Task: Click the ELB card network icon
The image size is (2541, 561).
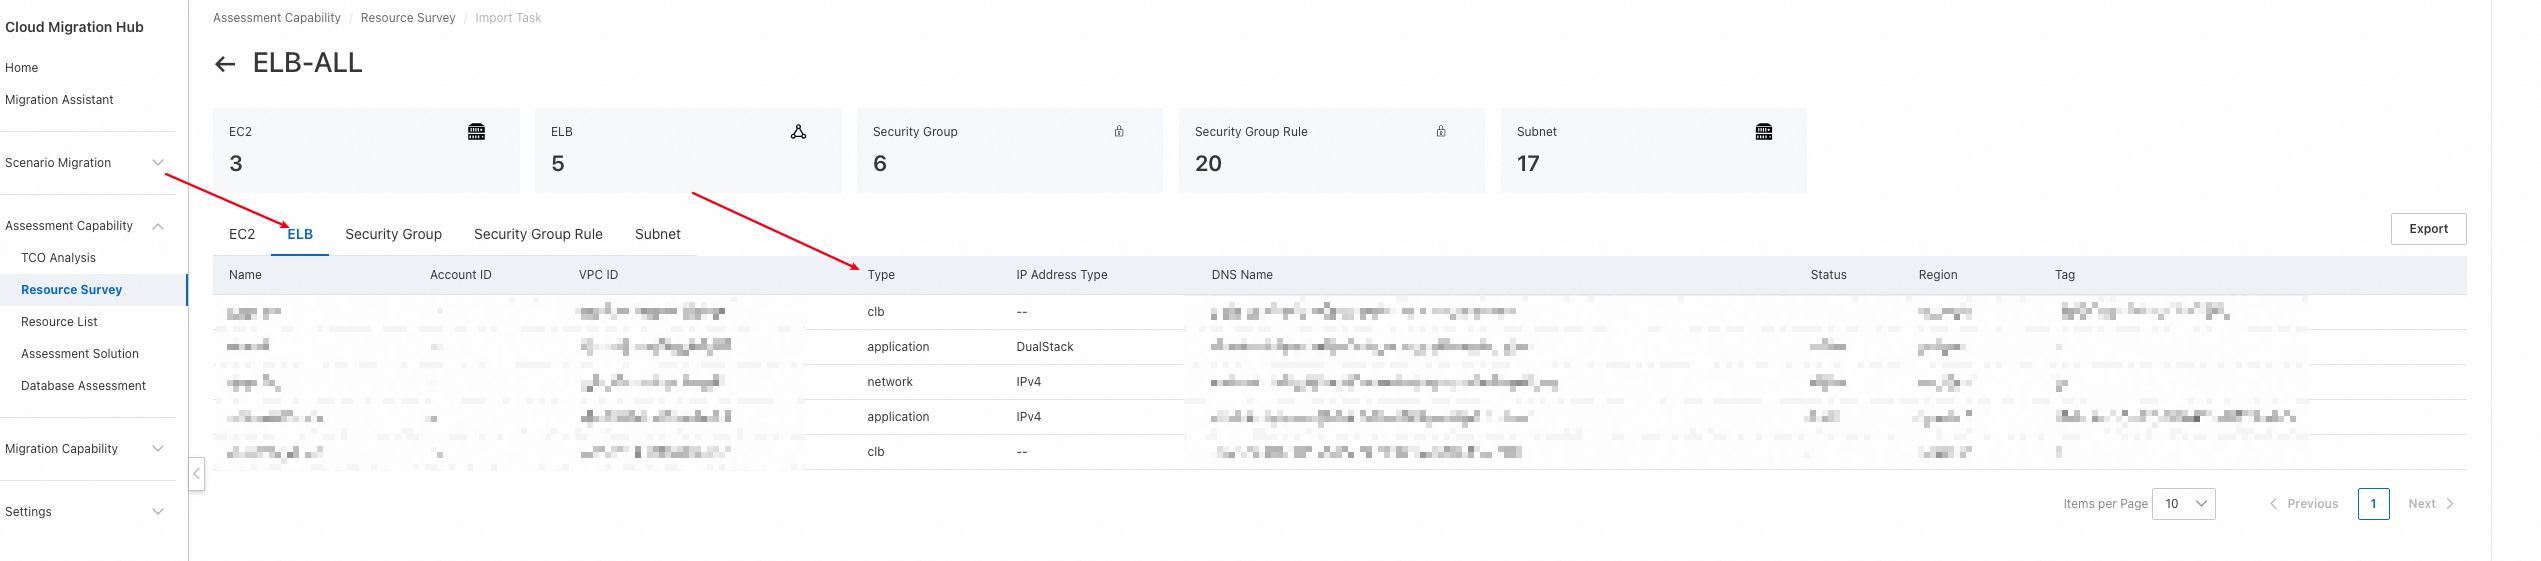Action: pos(798,132)
